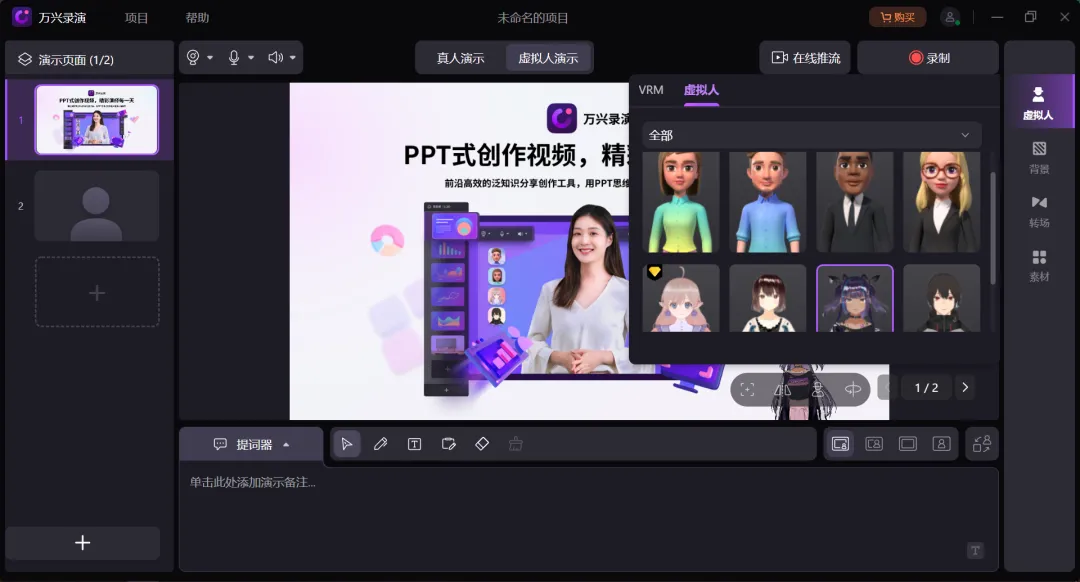The height and width of the screenshot is (582, 1080).
Task: Choose the slide-only layout icon
Action: pos(908,444)
